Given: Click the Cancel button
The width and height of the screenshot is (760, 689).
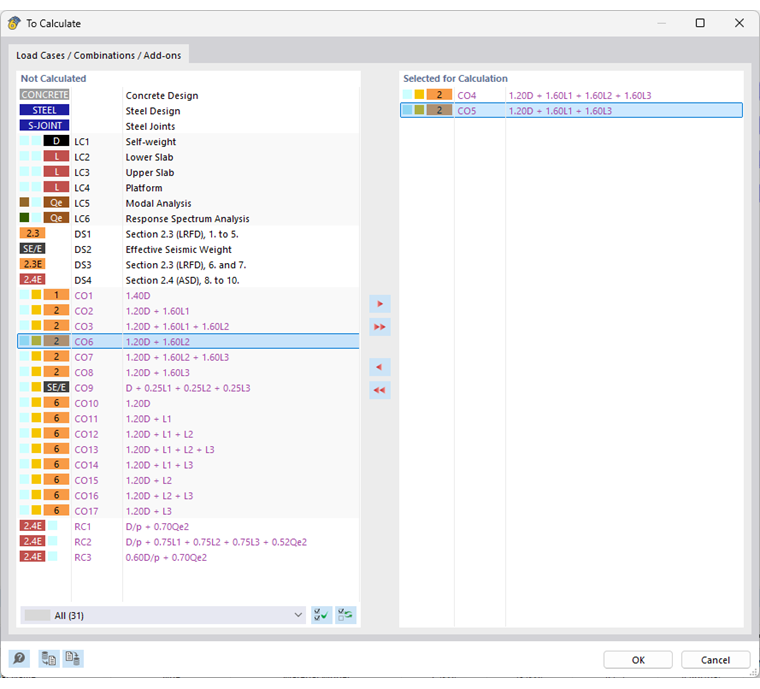Looking at the screenshot, I should tap(715, 660).
